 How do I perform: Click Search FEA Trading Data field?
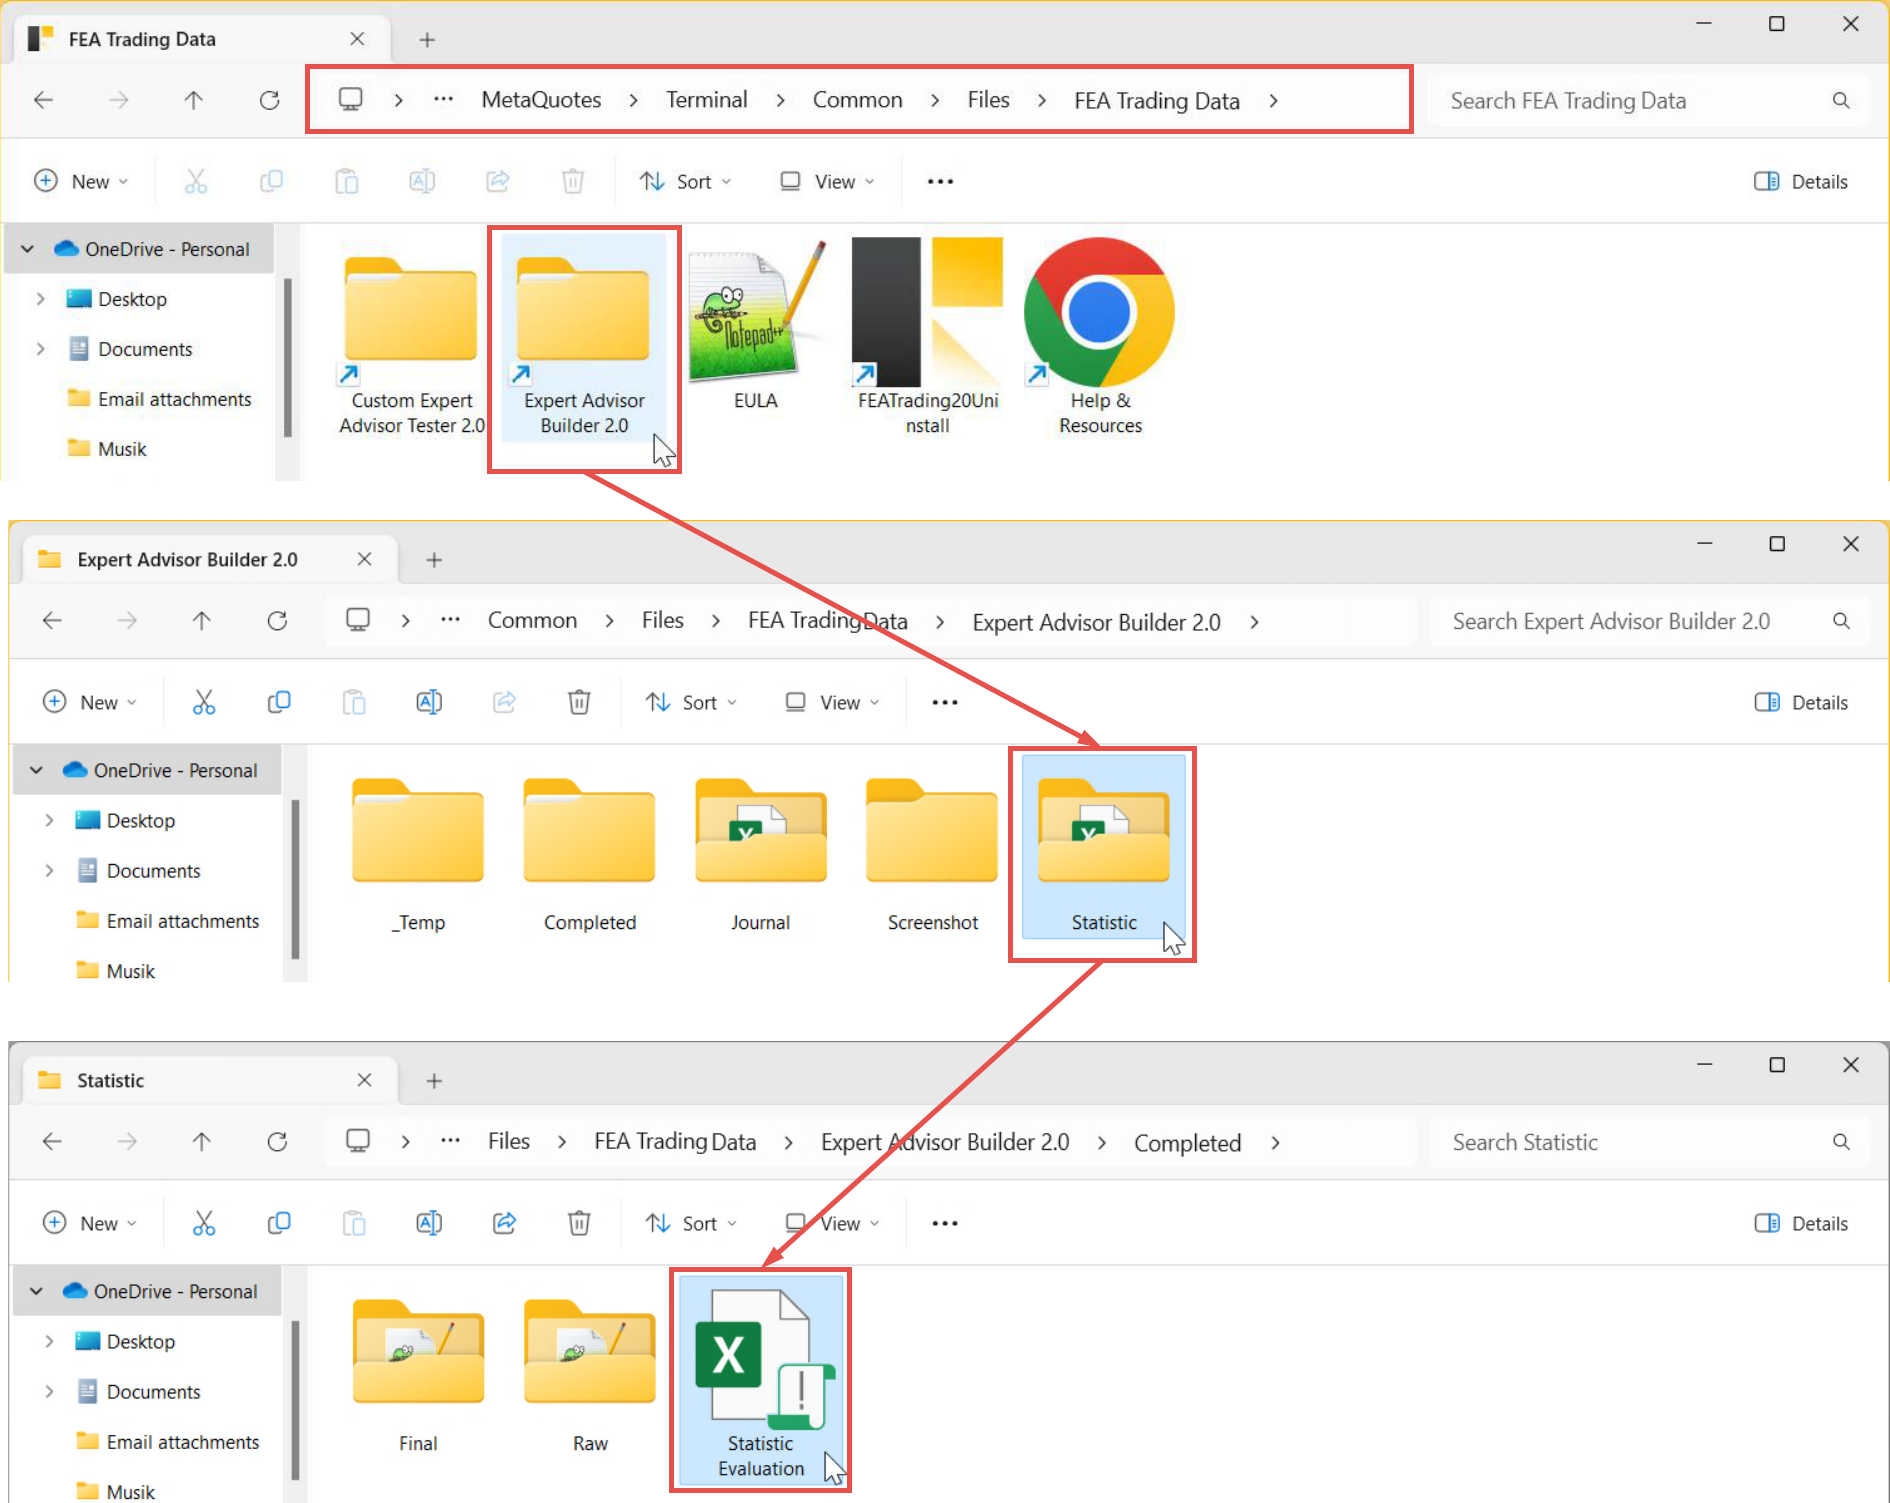(1647, 100)
